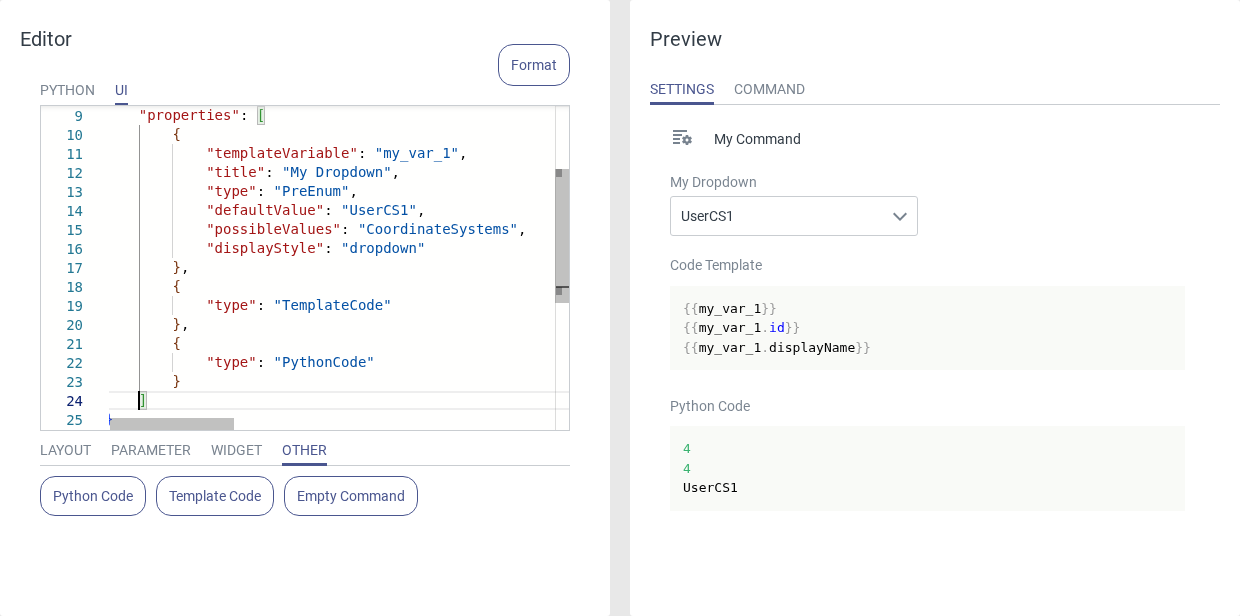Switch to the COMMAND preview tab
1240x616 pixels.
(x=769, y=89)
